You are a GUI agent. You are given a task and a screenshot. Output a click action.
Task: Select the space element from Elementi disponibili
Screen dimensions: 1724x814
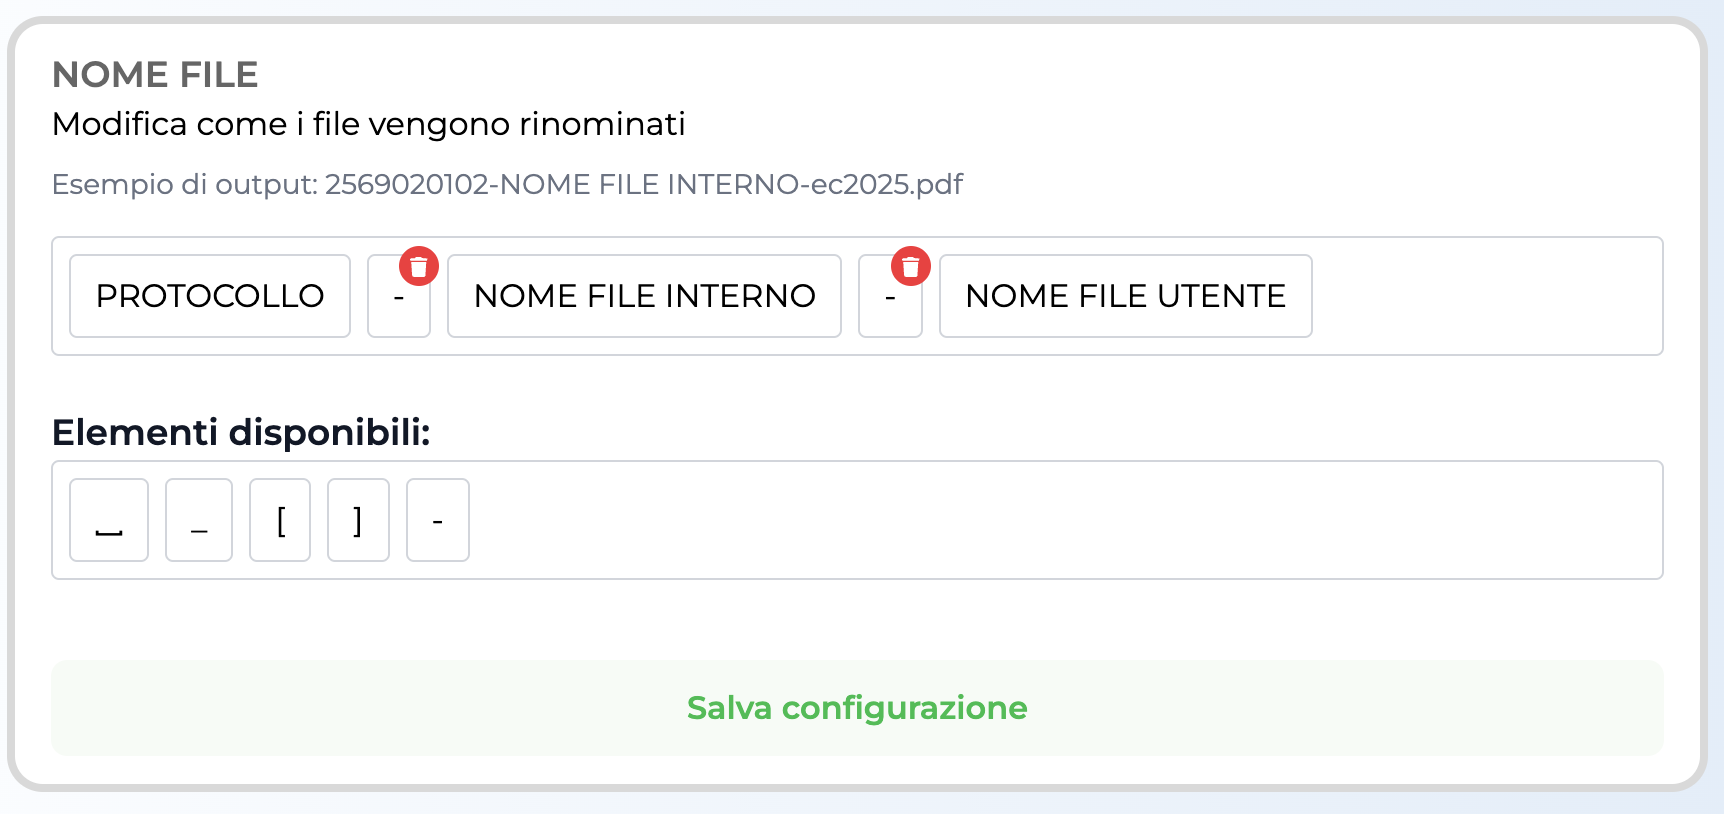pos(109,520)
